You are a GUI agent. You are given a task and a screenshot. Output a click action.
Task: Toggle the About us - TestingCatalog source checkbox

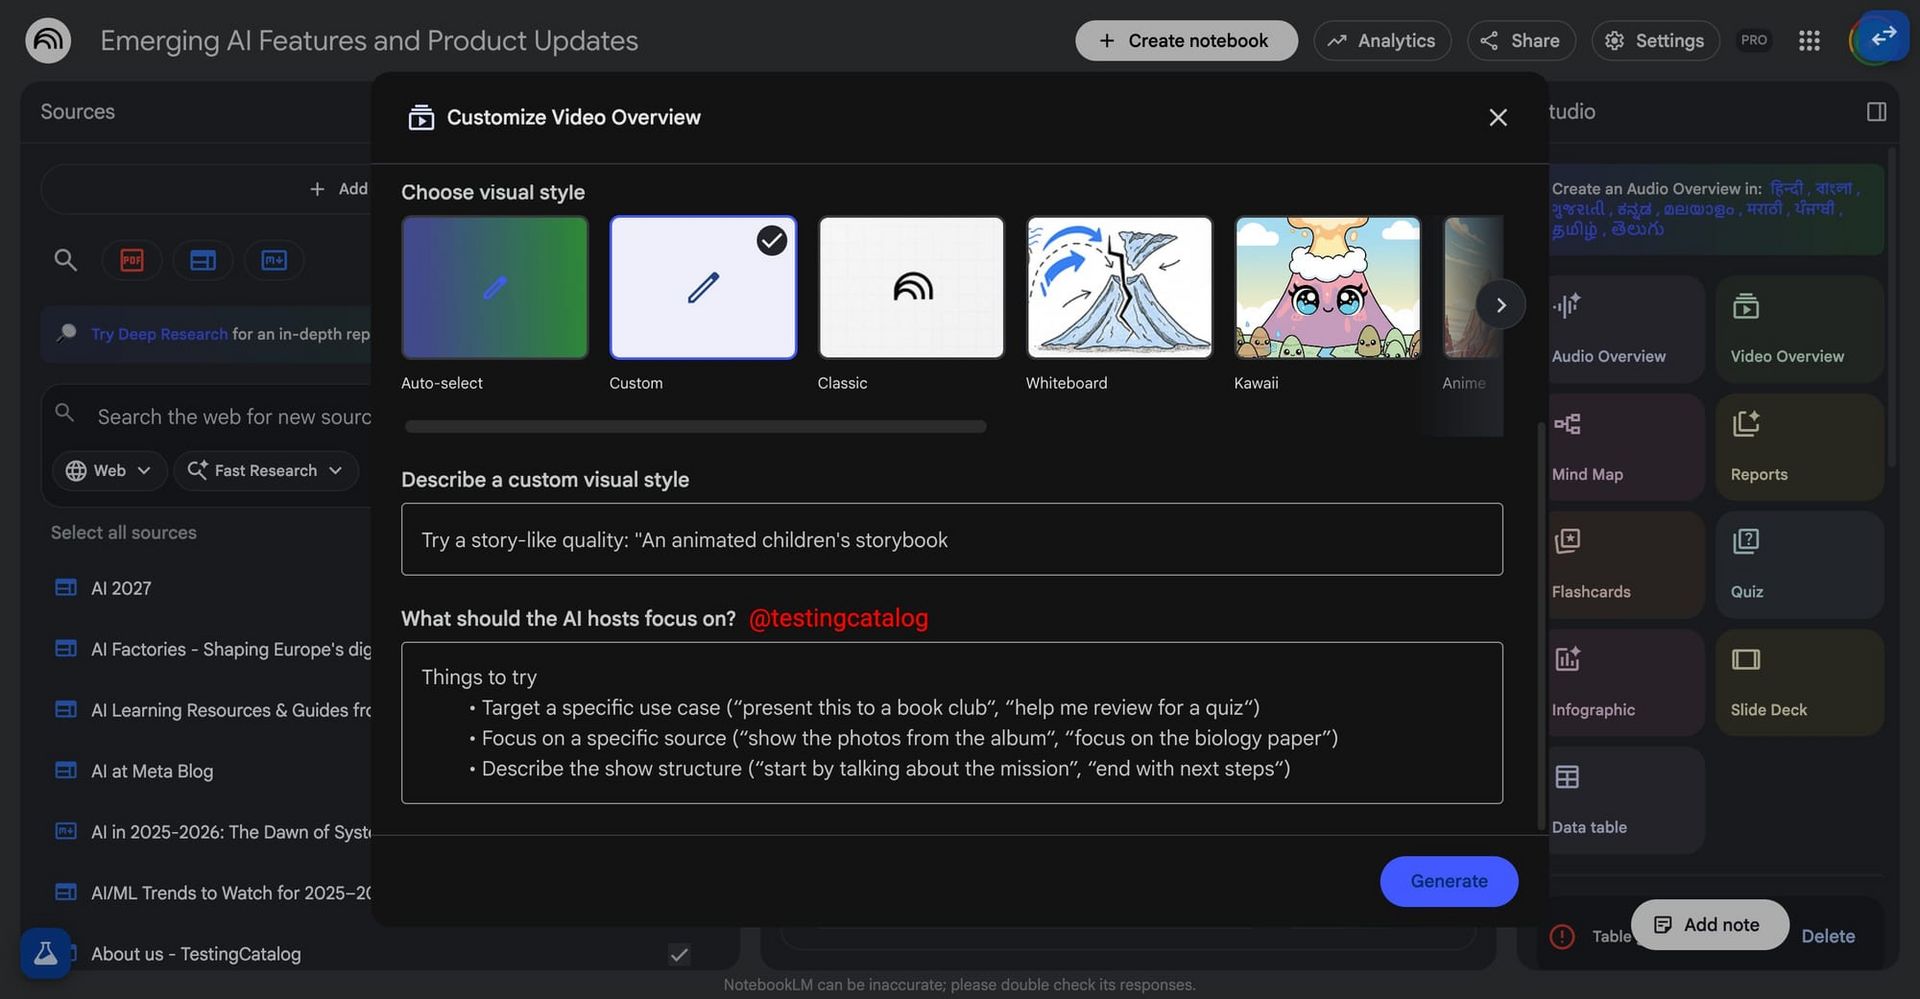[x=679, y=955]
